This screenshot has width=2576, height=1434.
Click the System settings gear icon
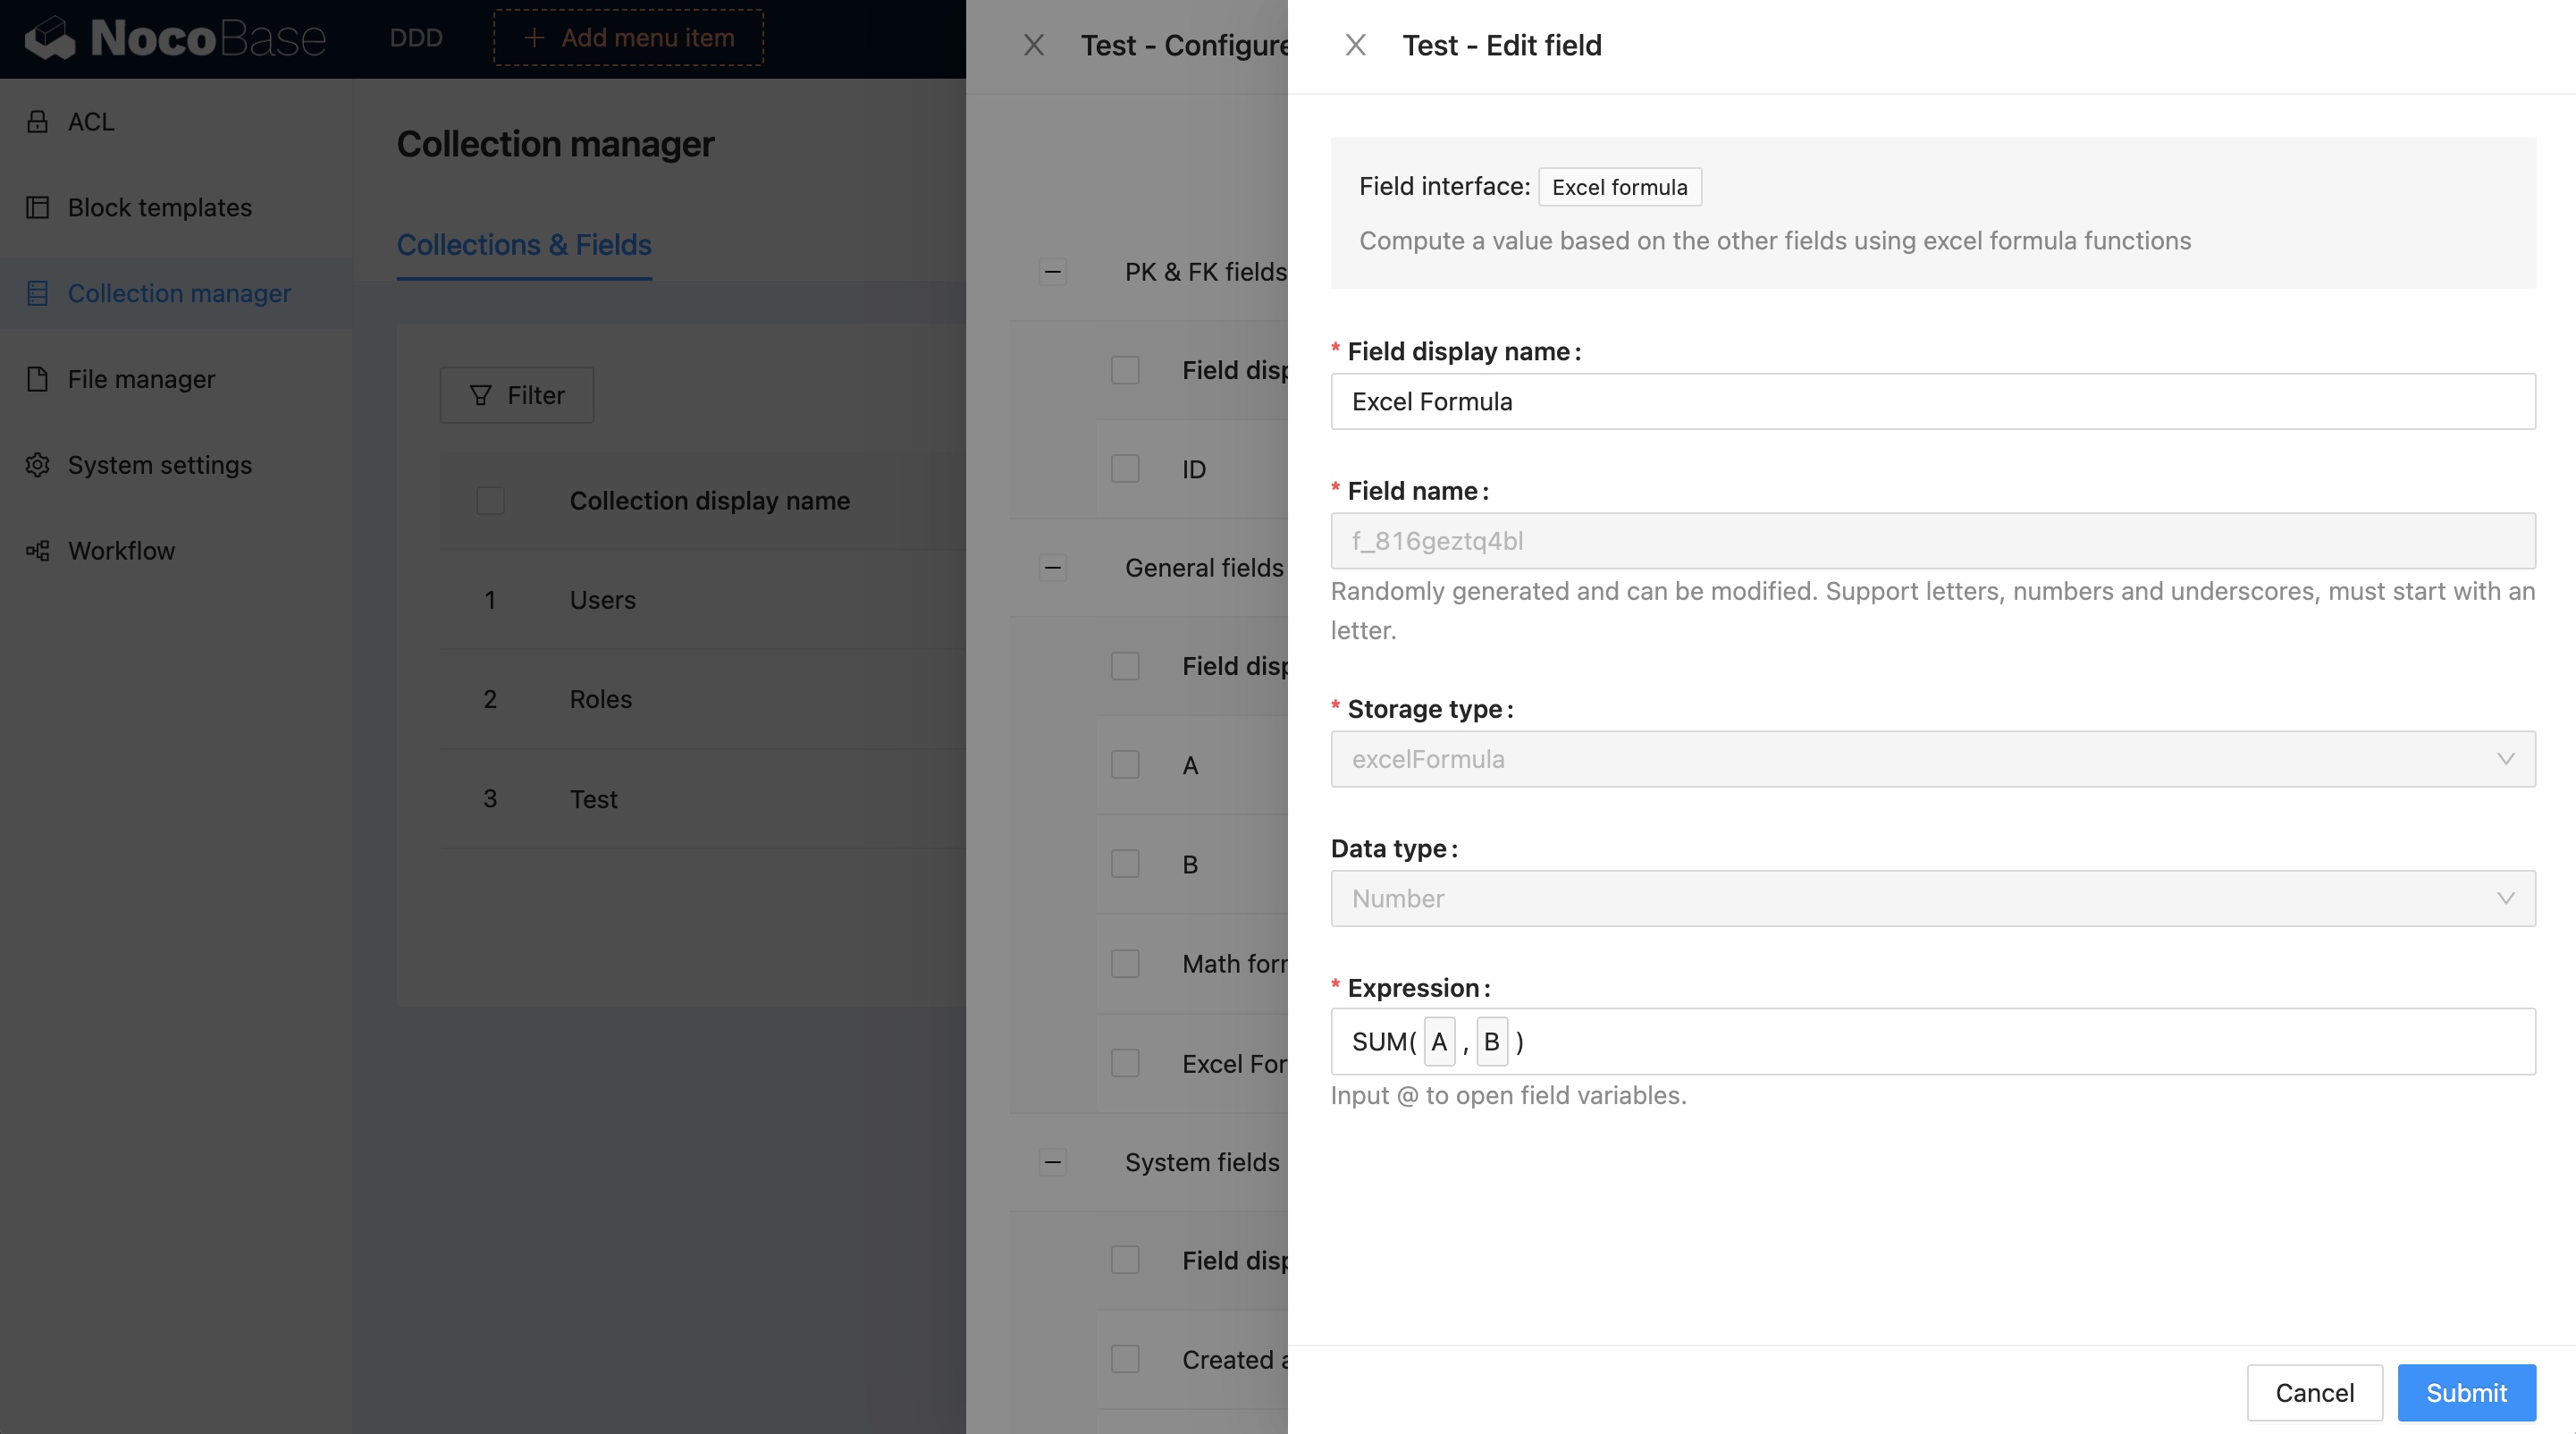[37, 465]
